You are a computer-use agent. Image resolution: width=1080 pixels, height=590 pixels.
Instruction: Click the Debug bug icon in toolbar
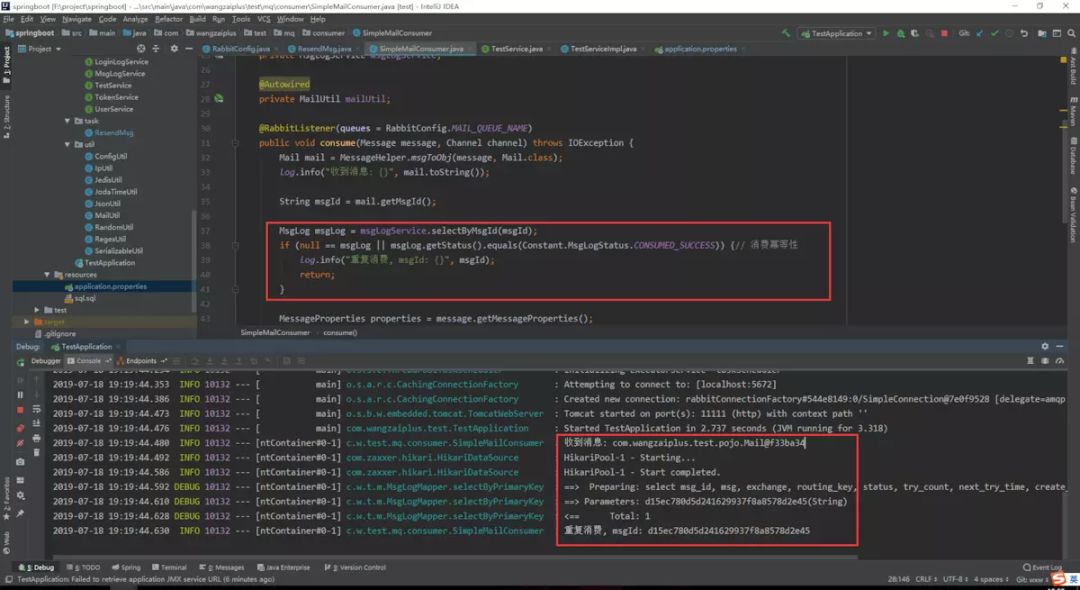[x=899, y=33]
